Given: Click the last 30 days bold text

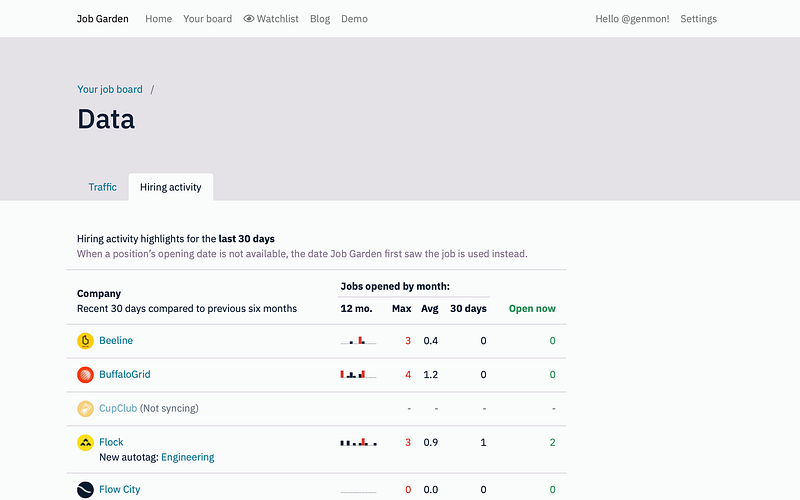Looking at the screenshot, I should tap(246, 239).
